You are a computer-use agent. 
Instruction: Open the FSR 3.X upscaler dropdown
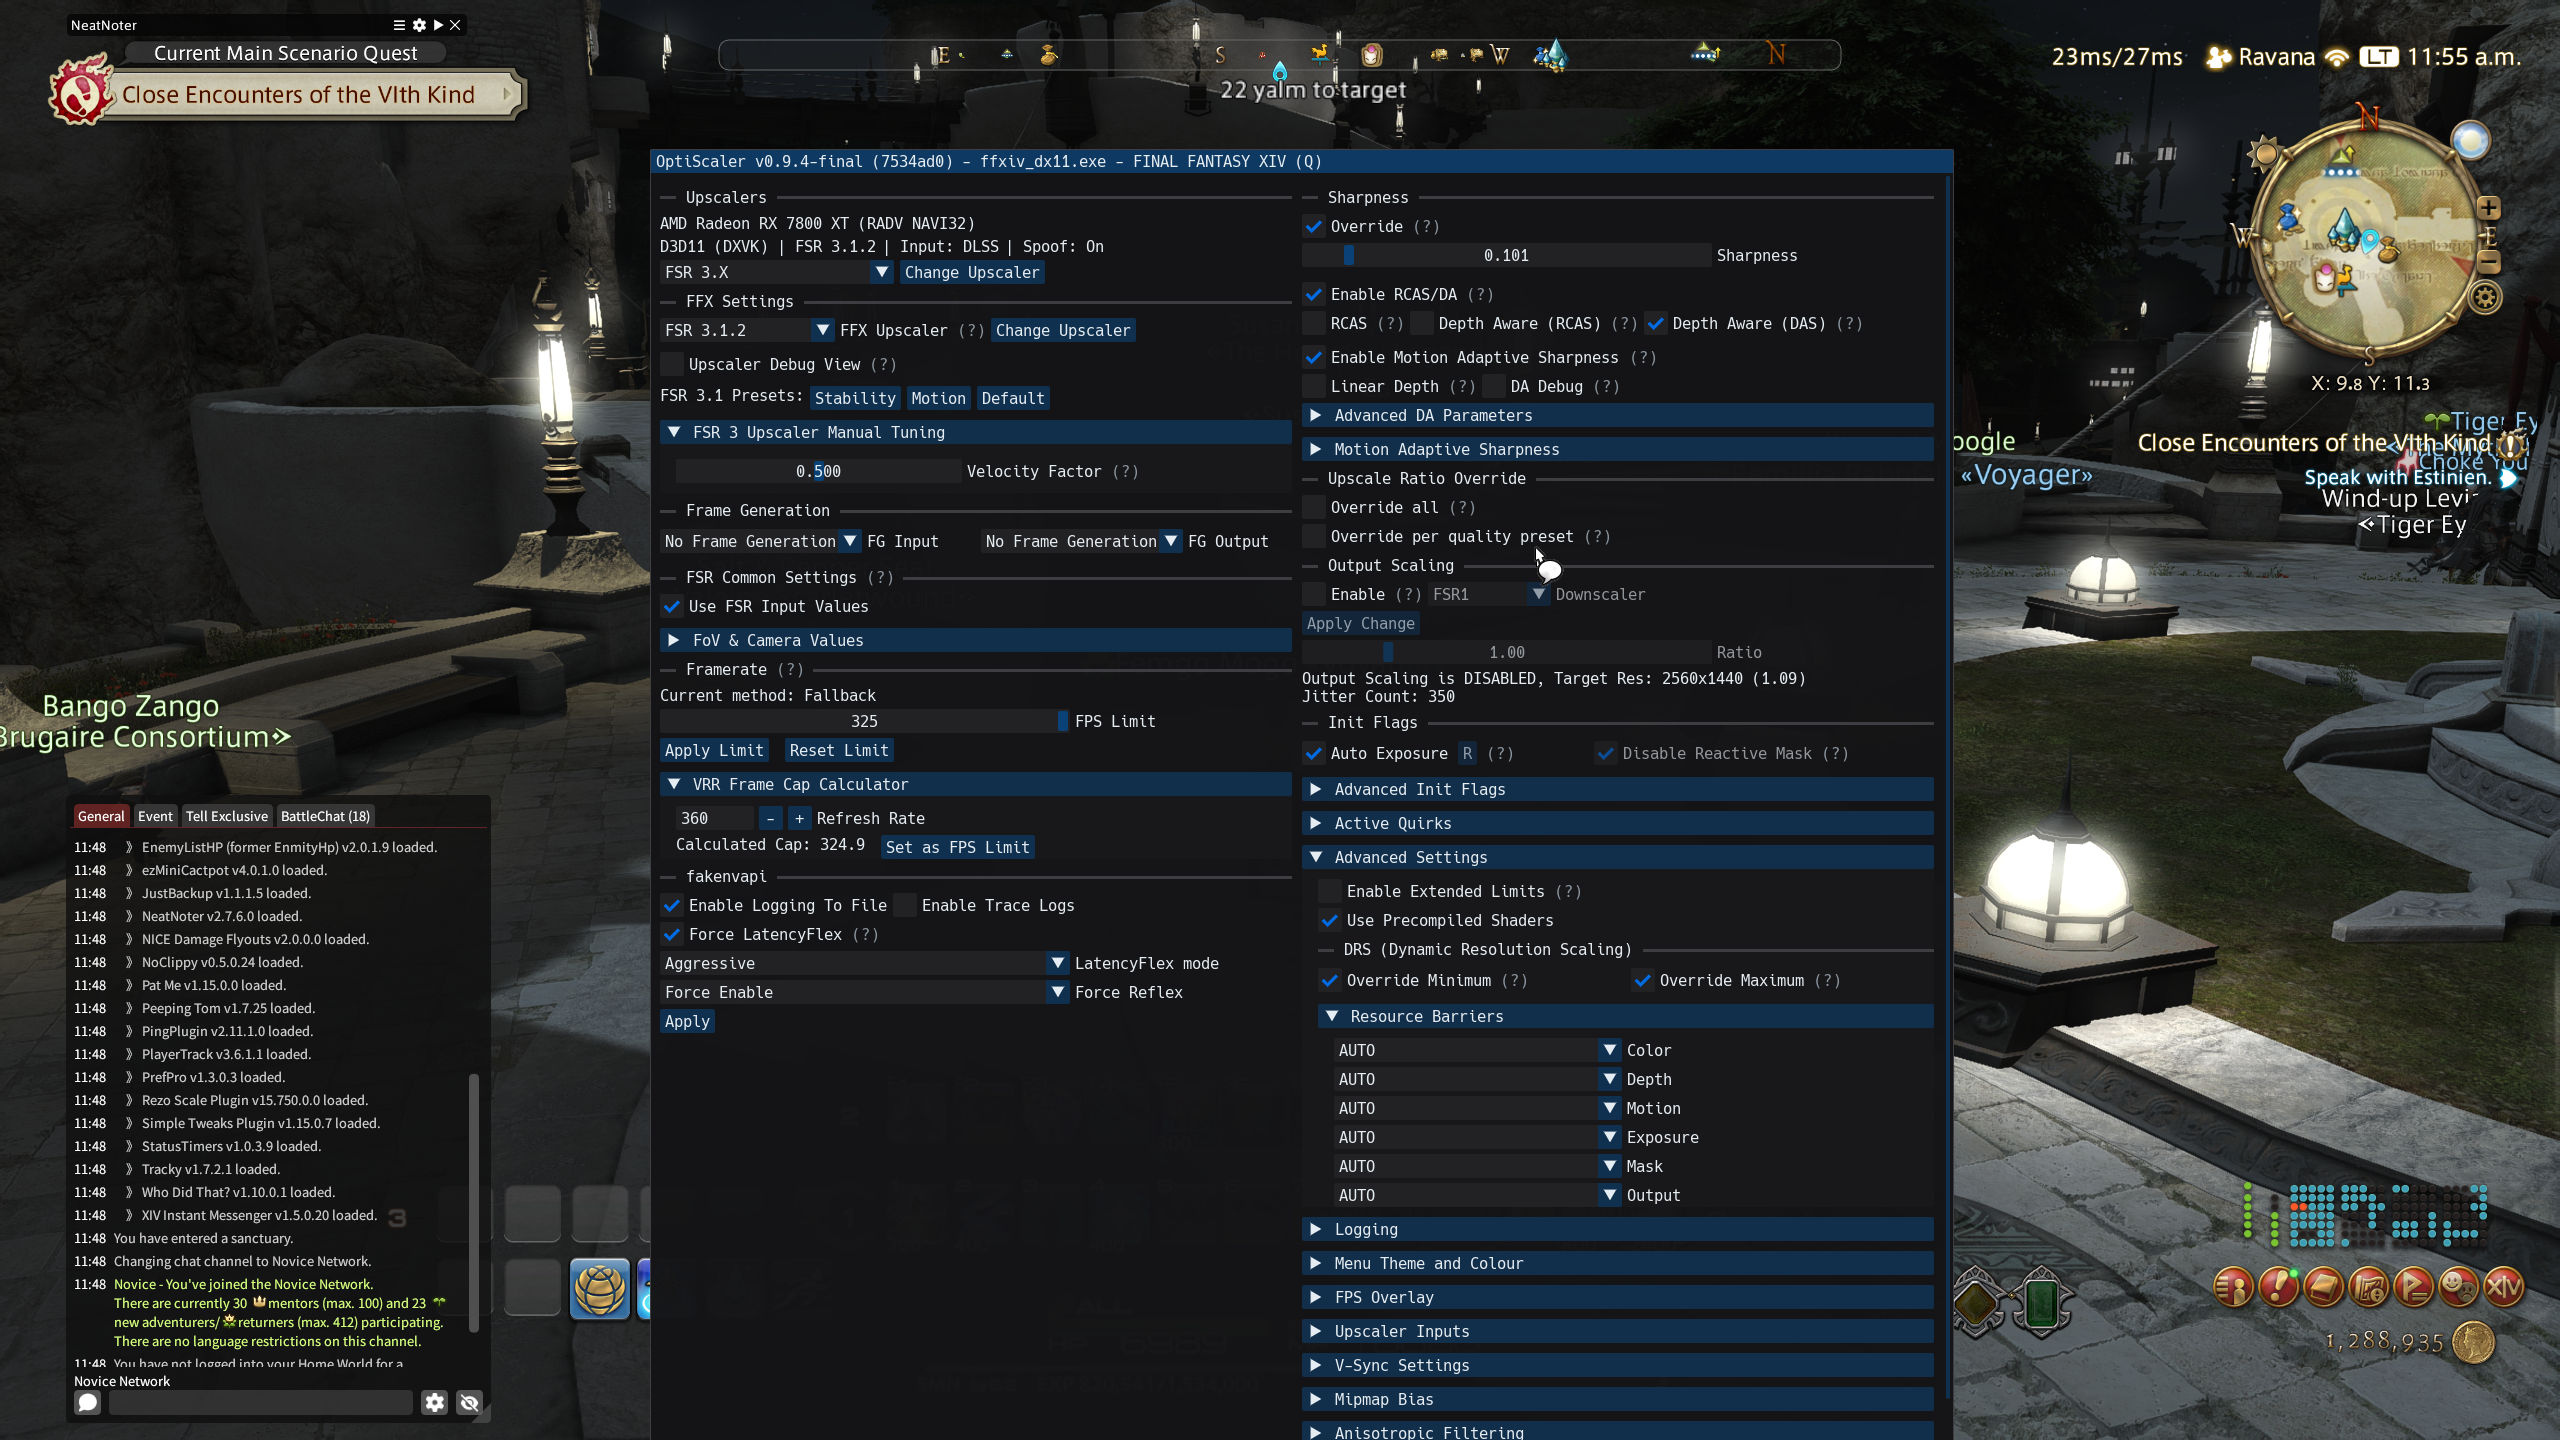tap(777, 273)
